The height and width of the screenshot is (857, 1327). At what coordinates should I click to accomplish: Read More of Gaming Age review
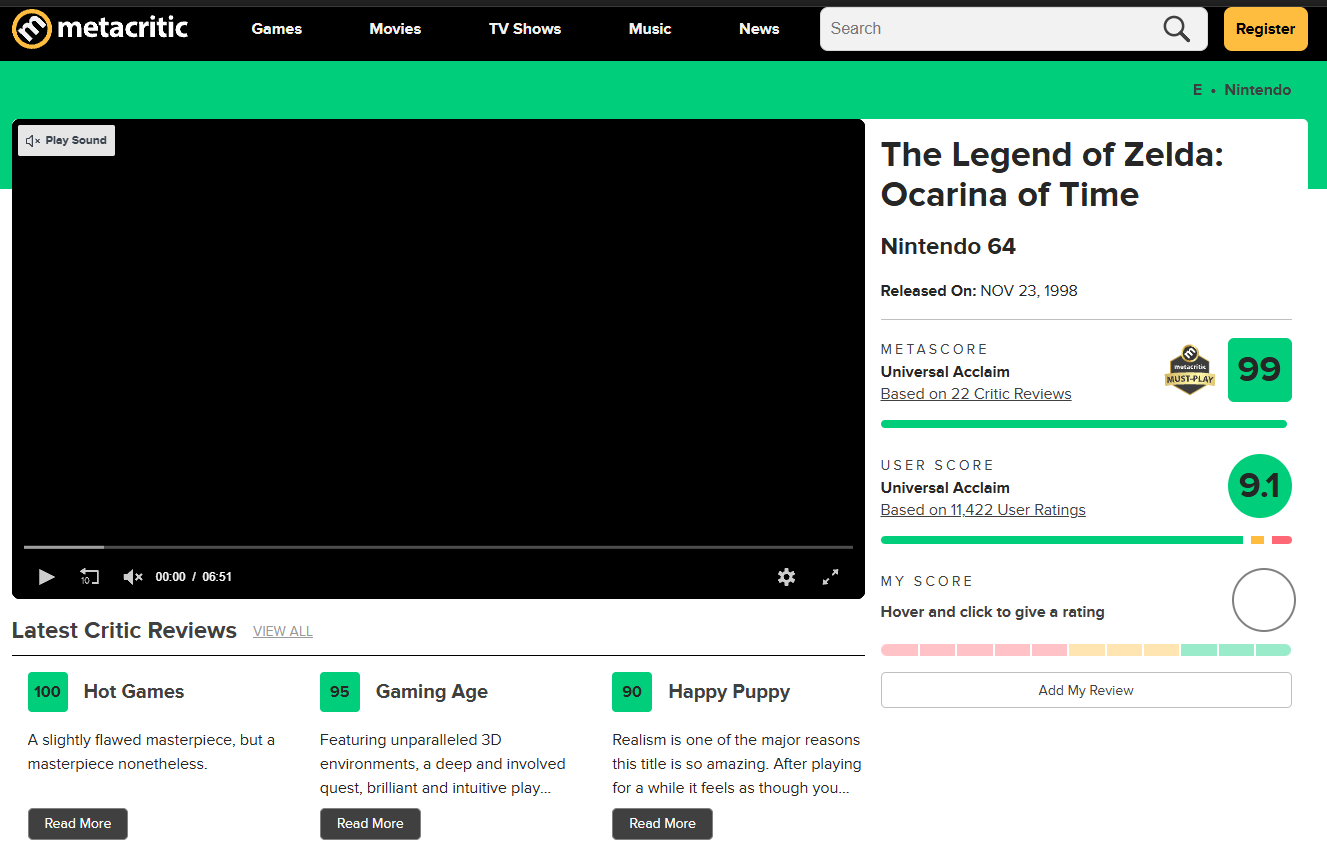(x=370, y=824)
